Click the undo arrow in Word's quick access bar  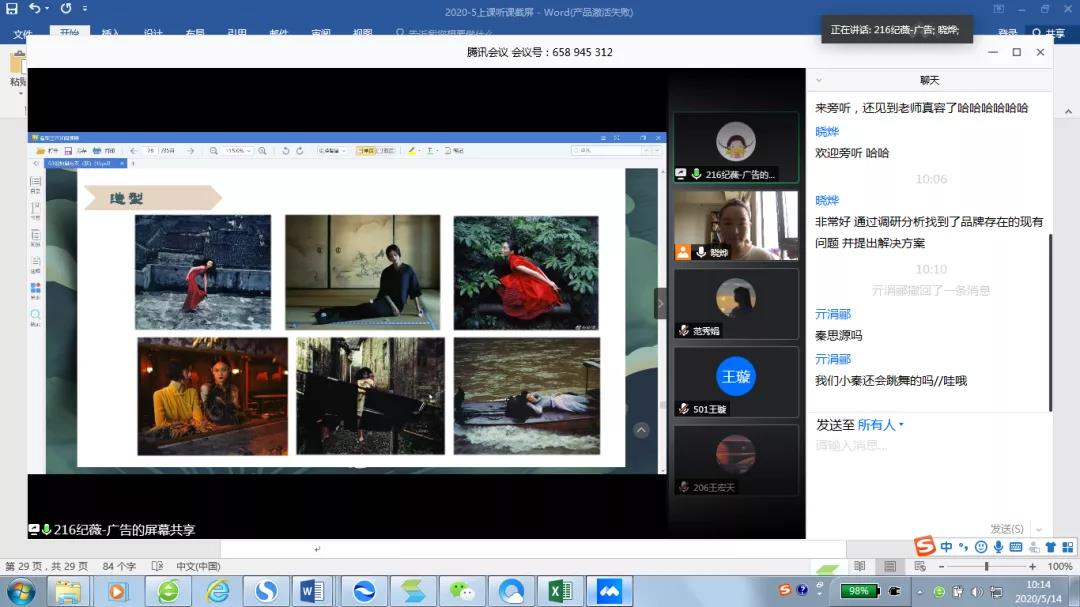(35, 9)
